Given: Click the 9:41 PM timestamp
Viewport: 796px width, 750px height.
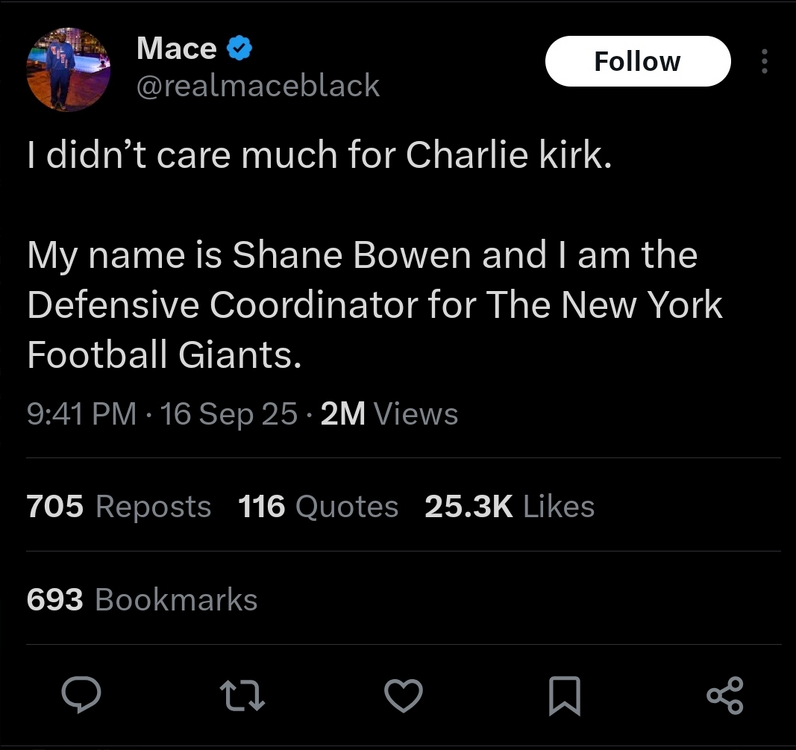Looking at the screenshot, I should tap(81, 414).
